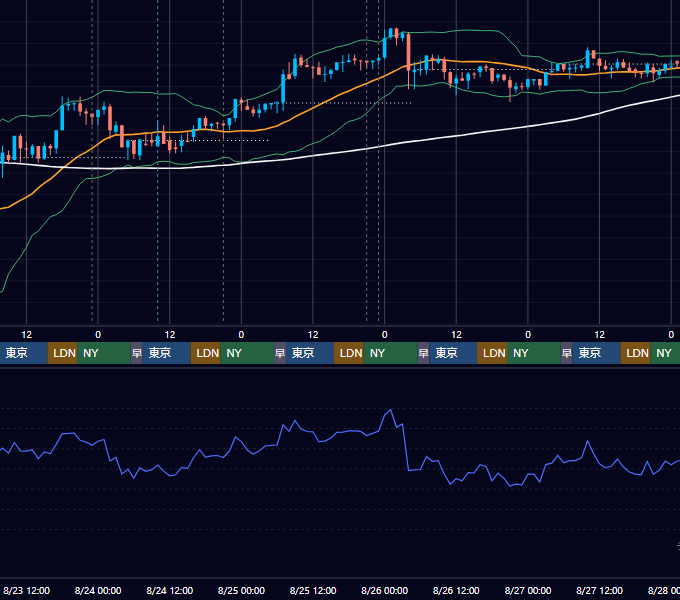Click the 早 early-session block after 8/27 00:00
This screenshot has height=600, width=680.
[566, 353]
